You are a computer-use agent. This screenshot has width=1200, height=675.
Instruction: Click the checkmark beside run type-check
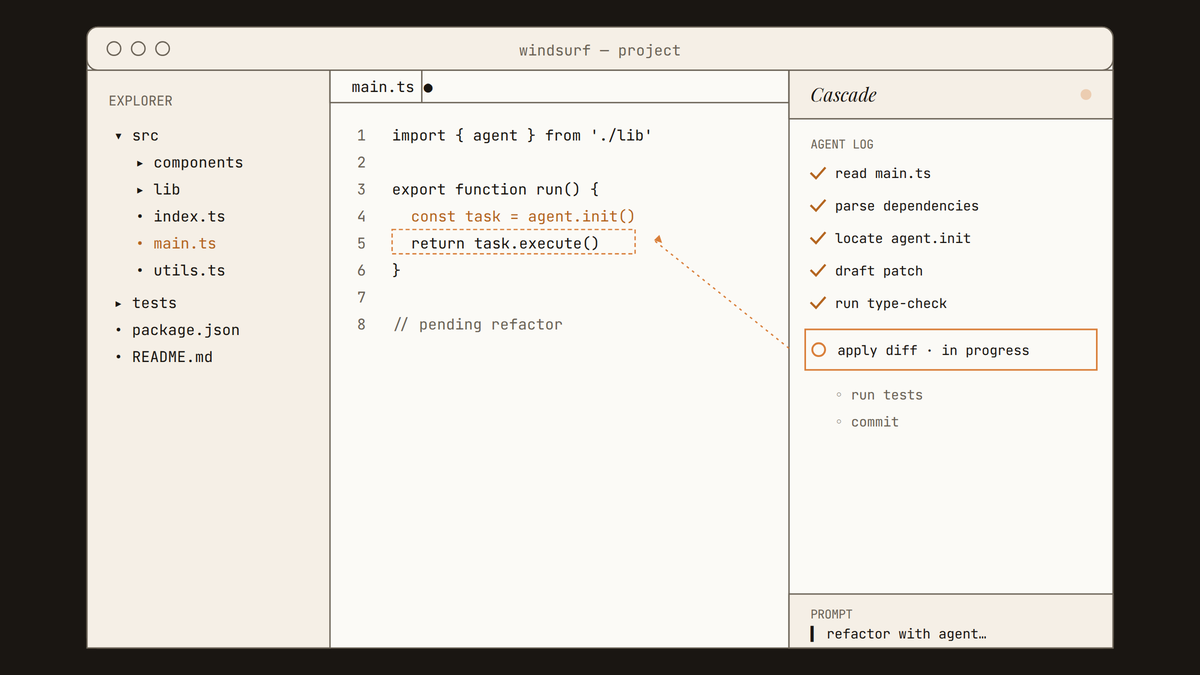click(817, 304)
